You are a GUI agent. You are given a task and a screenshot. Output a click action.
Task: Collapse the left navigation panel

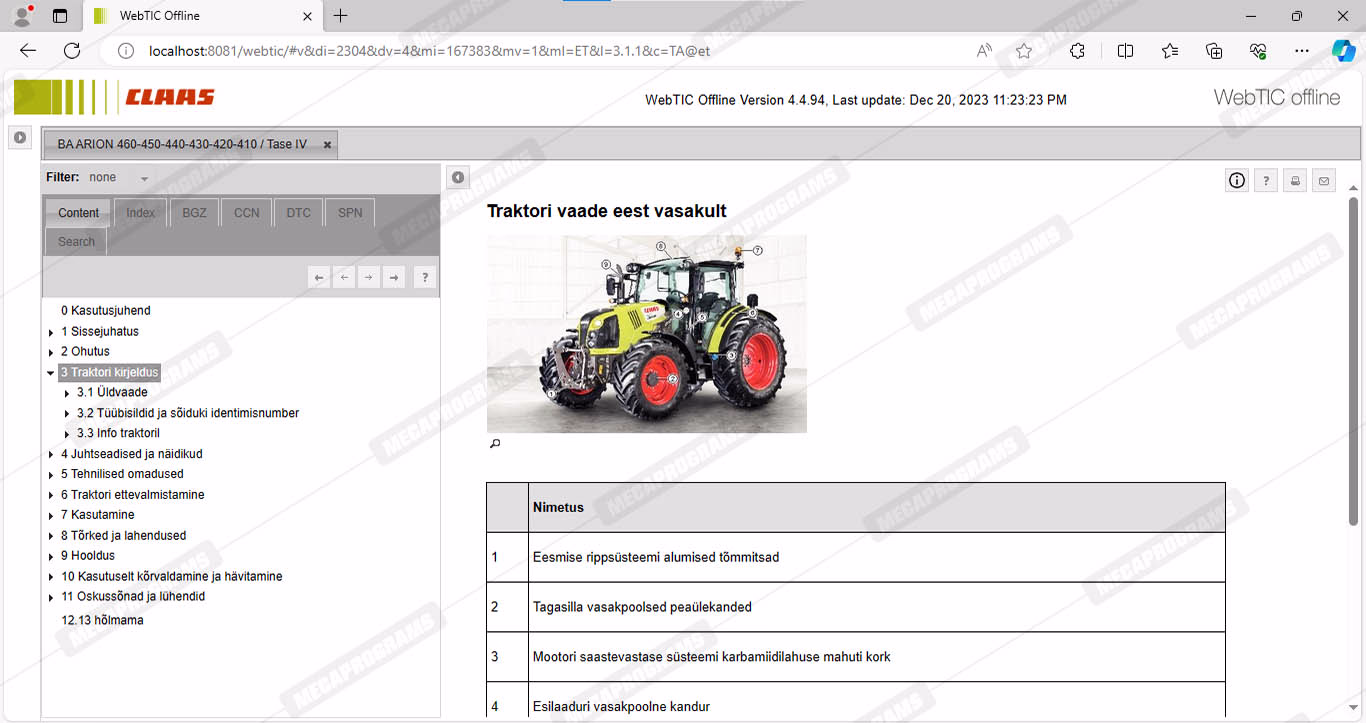tap(457, 178)
